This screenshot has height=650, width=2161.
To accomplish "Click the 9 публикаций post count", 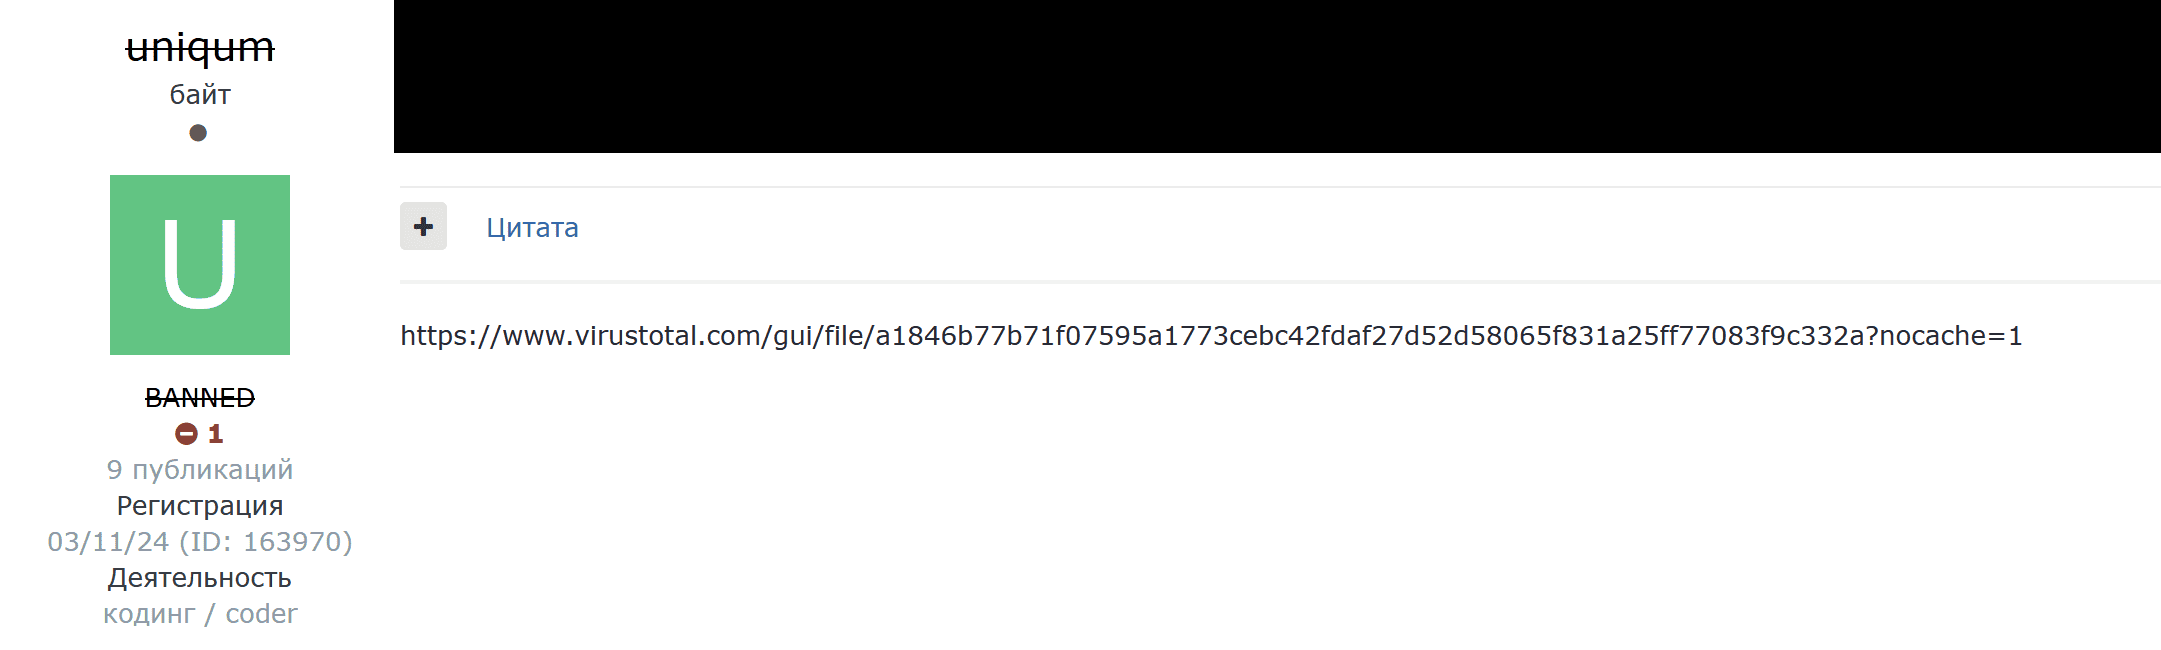I will point(200,470).
